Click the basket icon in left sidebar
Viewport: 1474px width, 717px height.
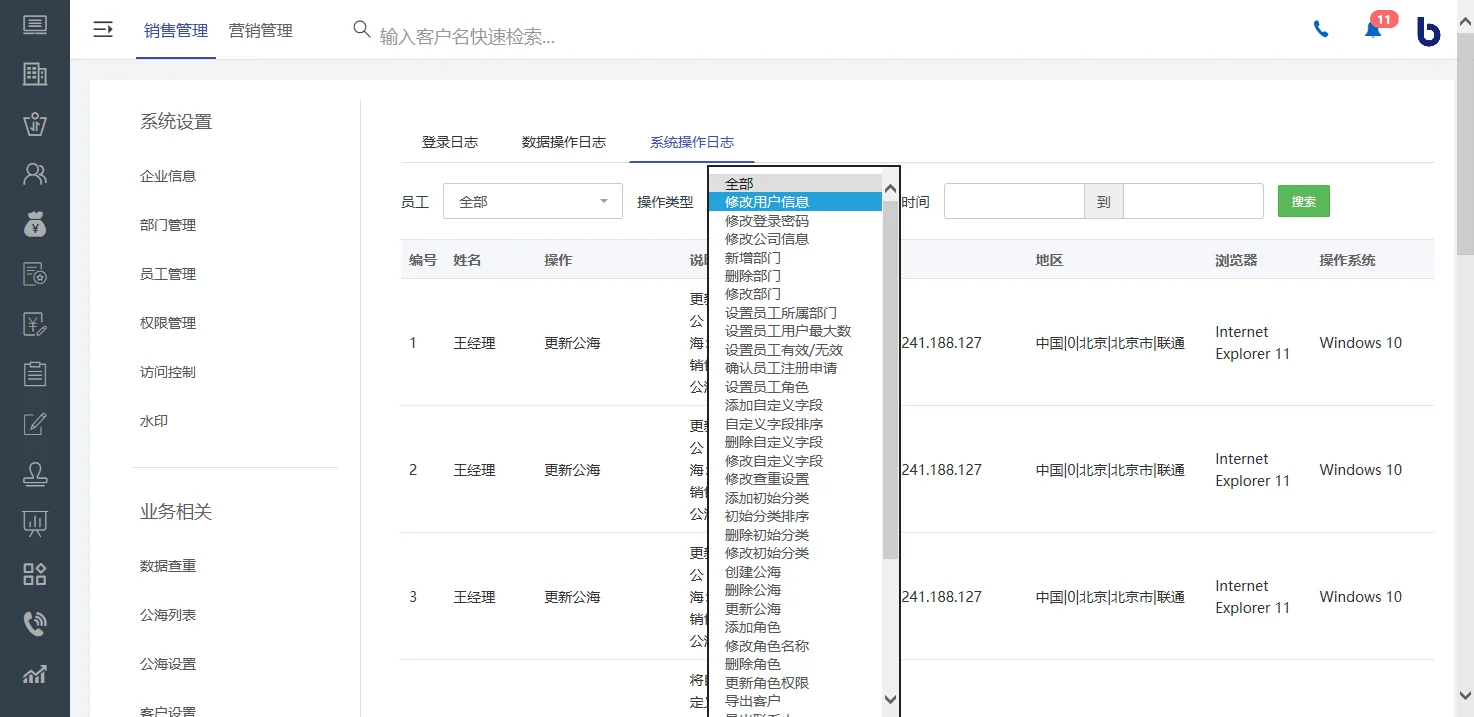pyautogui.click(x=34, y=124)
